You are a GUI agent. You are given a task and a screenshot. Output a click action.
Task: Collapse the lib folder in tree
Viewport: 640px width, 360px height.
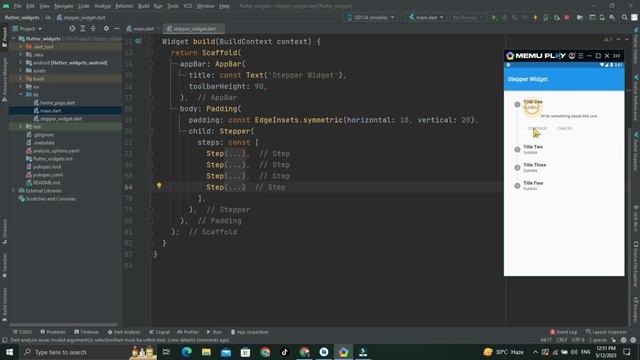pos(20,94)
